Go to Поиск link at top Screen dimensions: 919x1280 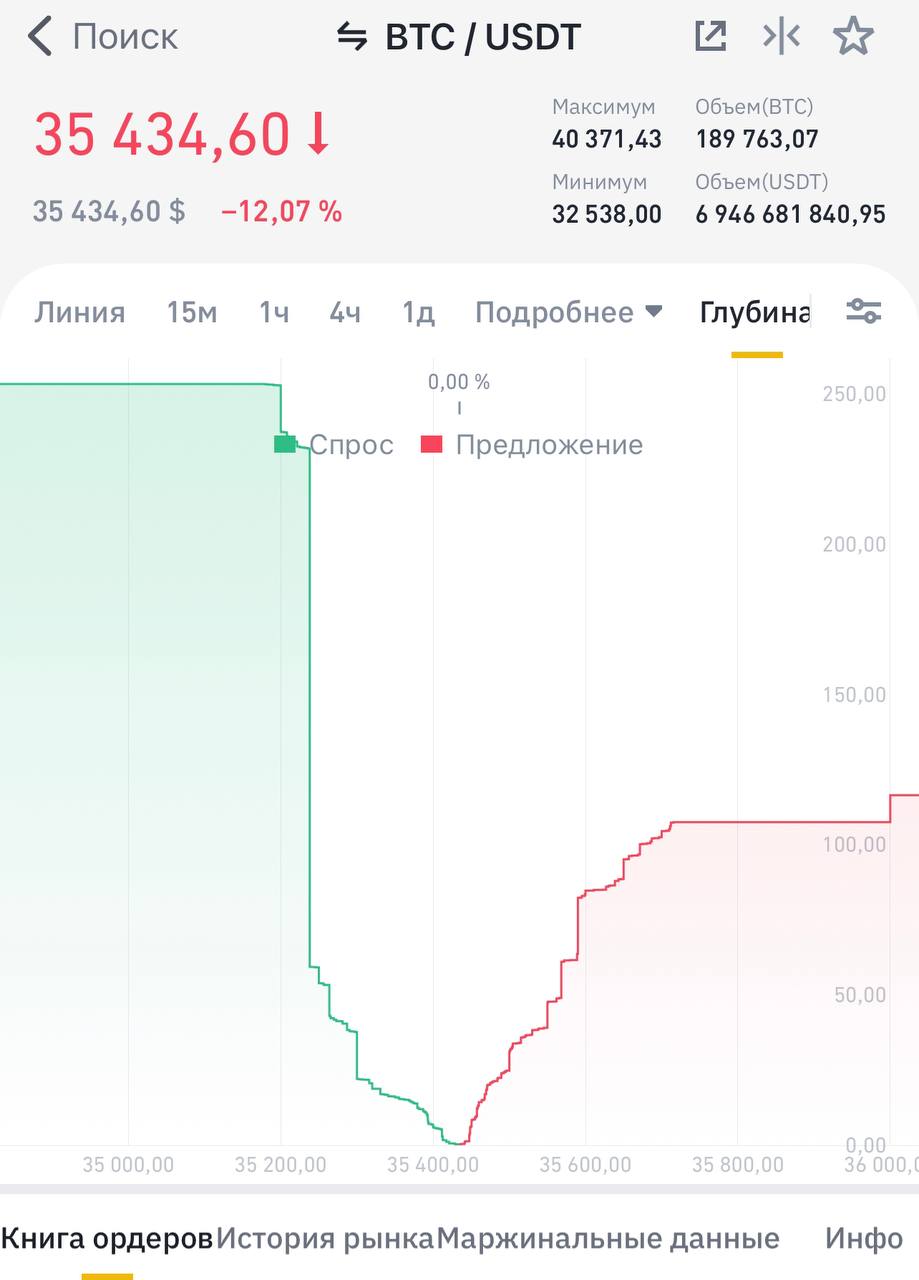click(125, 37)
